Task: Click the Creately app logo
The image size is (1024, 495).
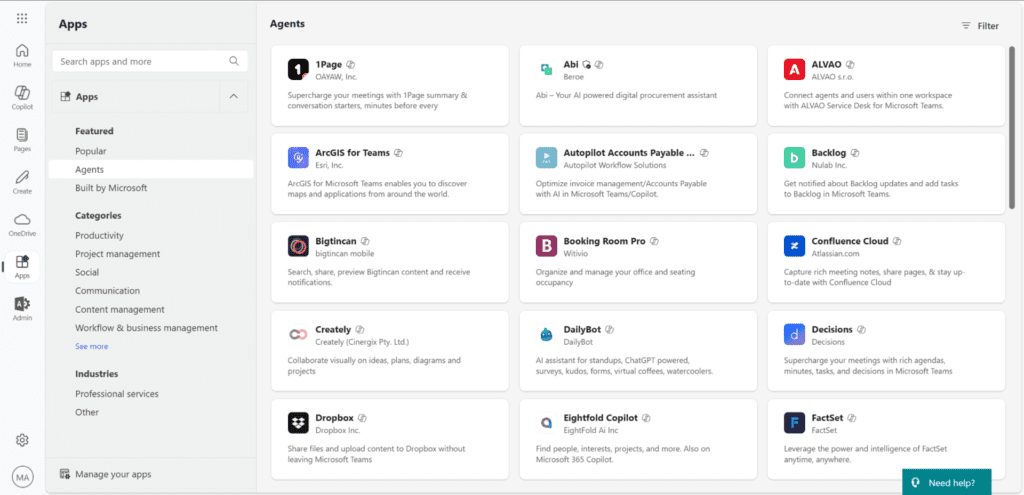Action: (x=298, y=334)
